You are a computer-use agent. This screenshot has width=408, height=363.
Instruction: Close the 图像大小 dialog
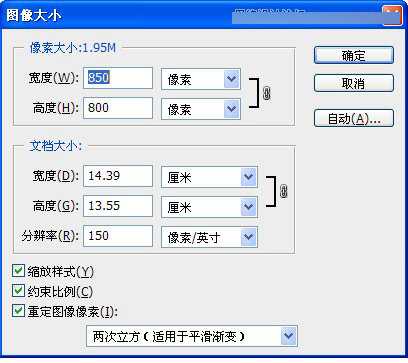point(392,15)
